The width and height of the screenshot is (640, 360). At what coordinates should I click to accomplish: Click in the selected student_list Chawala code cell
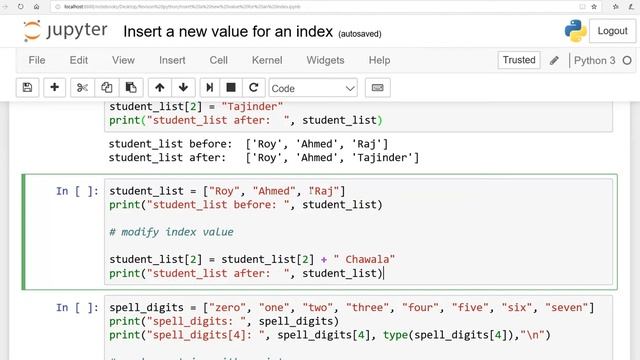358,232
